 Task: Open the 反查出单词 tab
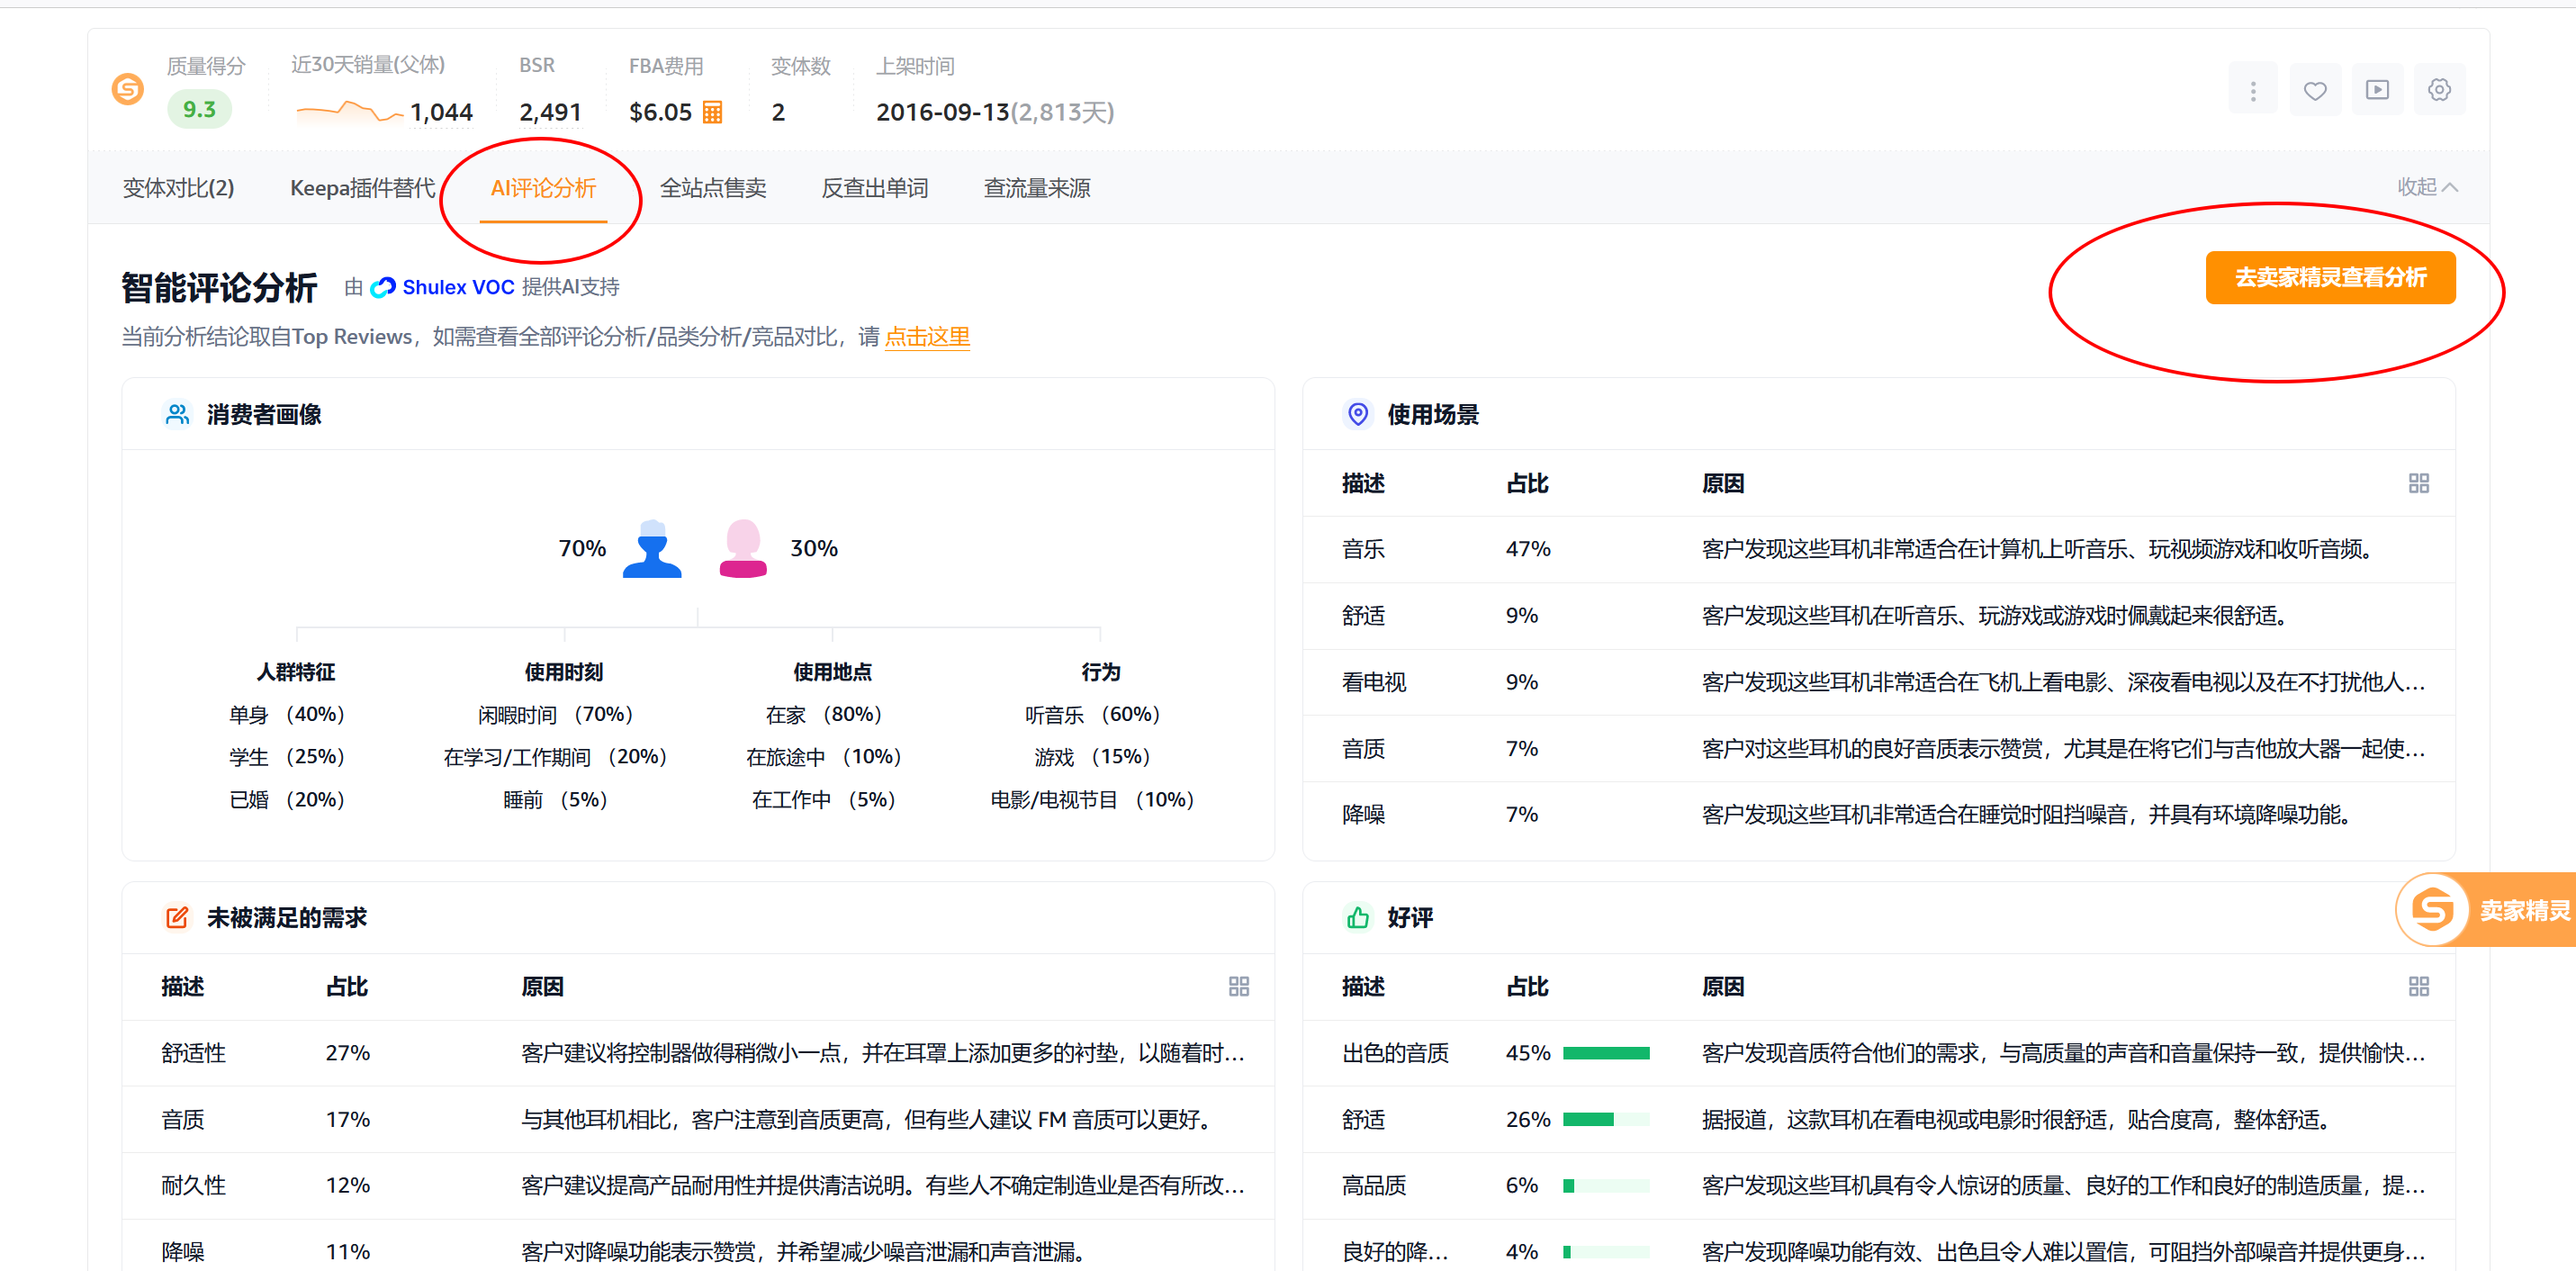click(x=874, y=188)
